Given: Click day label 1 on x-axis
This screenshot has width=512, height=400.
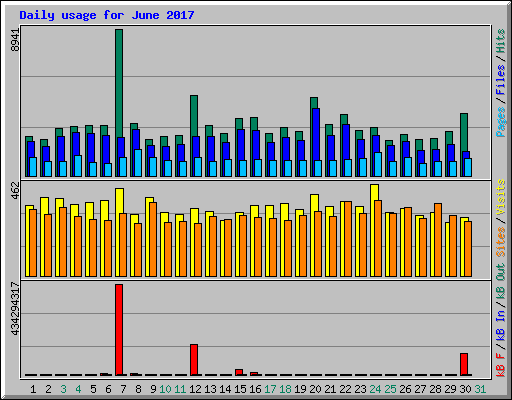Looking at the screenshot, I should [x=33, y=389].
